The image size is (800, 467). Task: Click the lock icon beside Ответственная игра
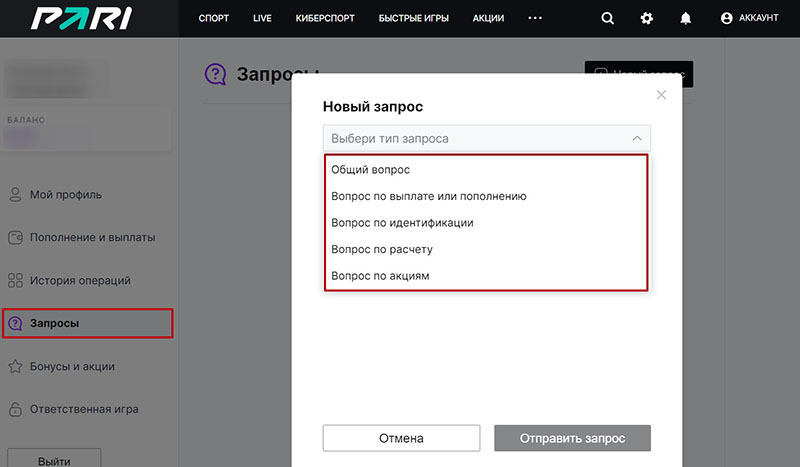pos(15,409)
